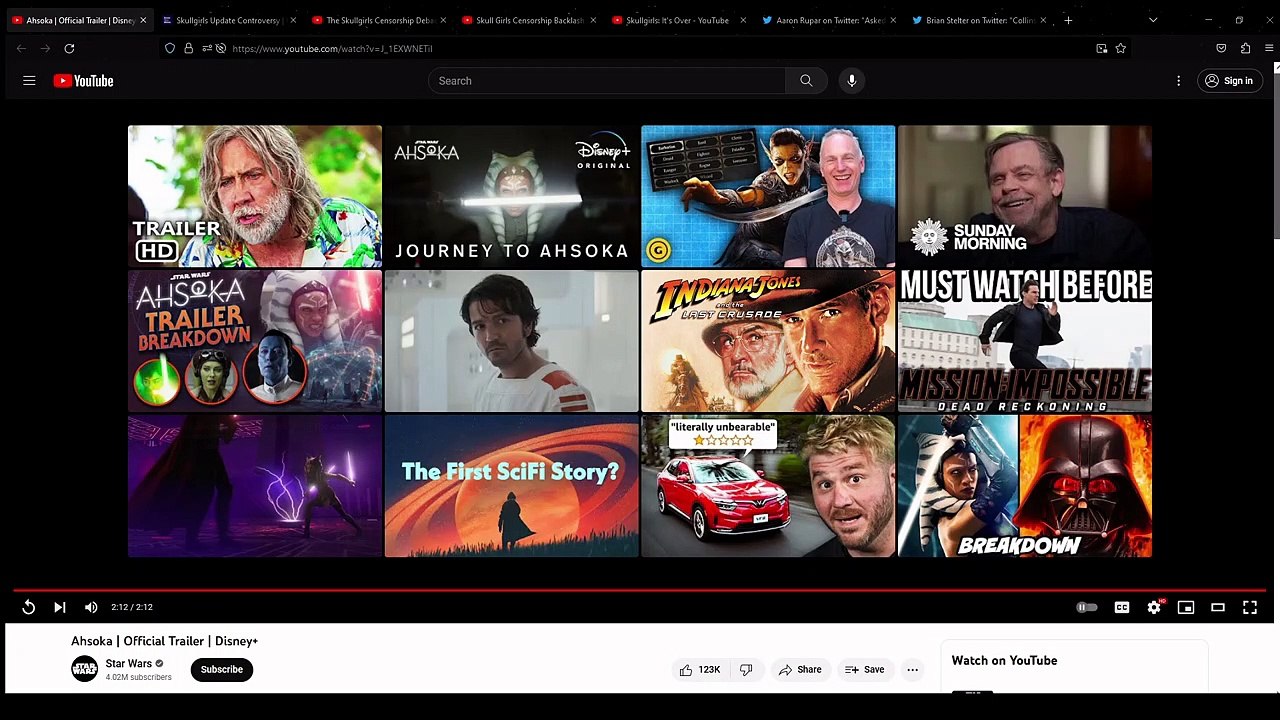This screenshot has width=1280, height=720.
Task: Open a new browser tab
Action: [1068, 20]
